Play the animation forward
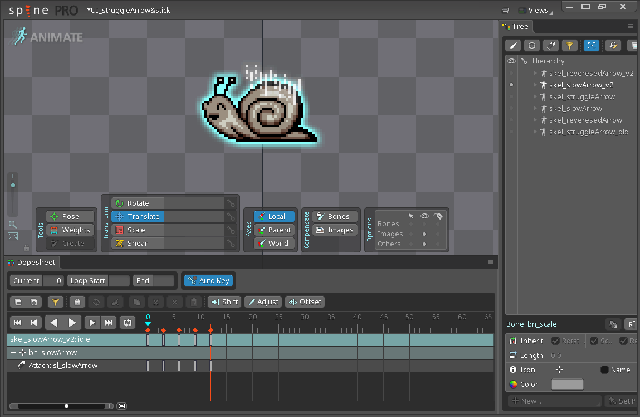Screen dimensions: 640x417 click(72, 323)
